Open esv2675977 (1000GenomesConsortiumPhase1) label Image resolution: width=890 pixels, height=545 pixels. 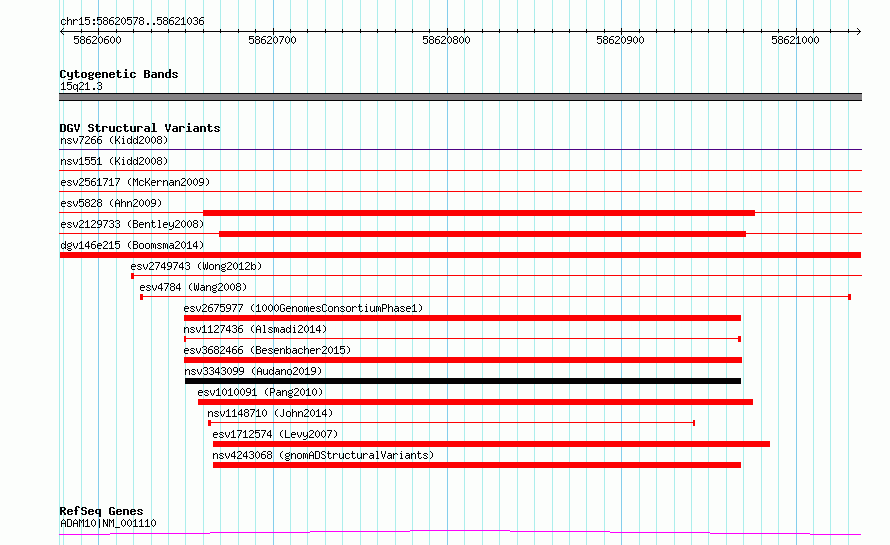(303, 308)
